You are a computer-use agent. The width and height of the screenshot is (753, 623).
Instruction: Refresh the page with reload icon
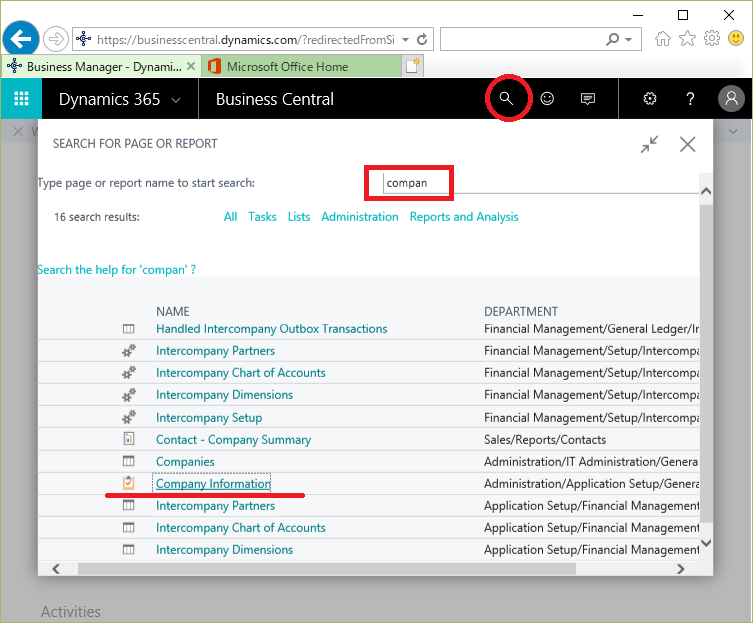click(422, 39)
